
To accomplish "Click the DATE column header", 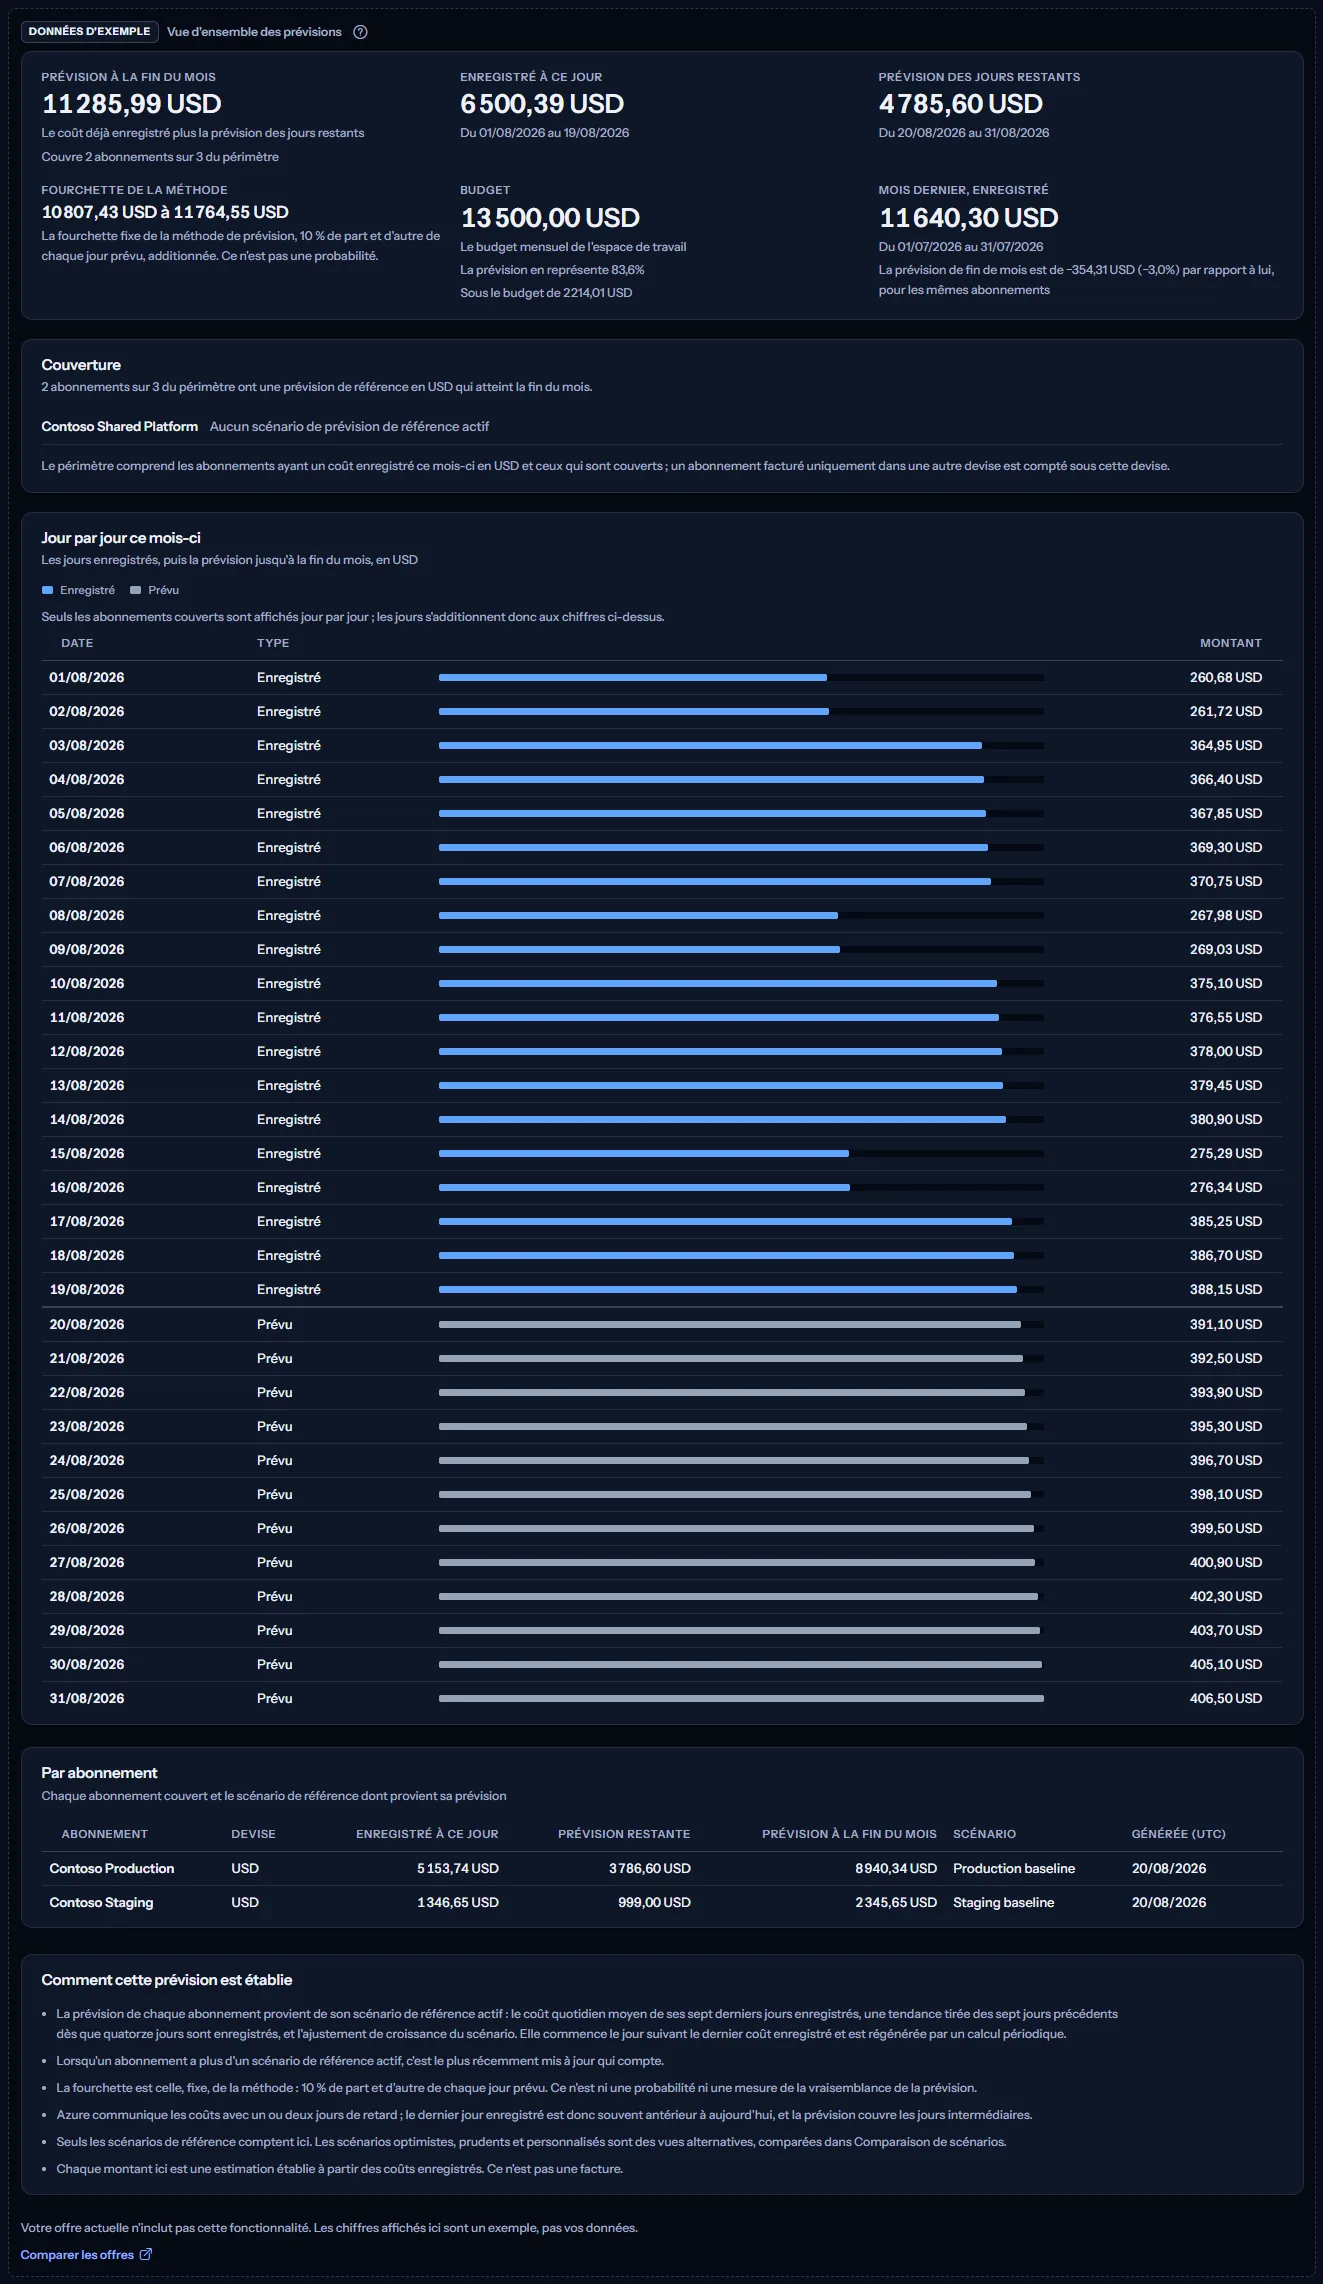I will tap(77, 643).
